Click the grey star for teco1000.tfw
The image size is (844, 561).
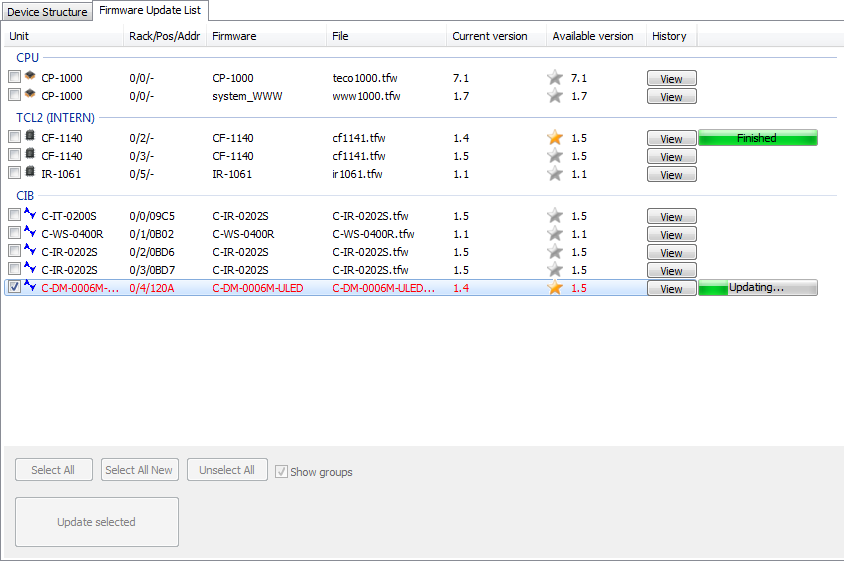(x=555, y=78)
